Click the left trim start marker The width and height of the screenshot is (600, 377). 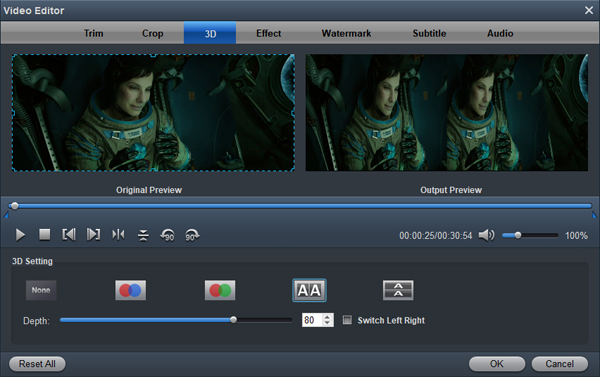tap(7, 215)
